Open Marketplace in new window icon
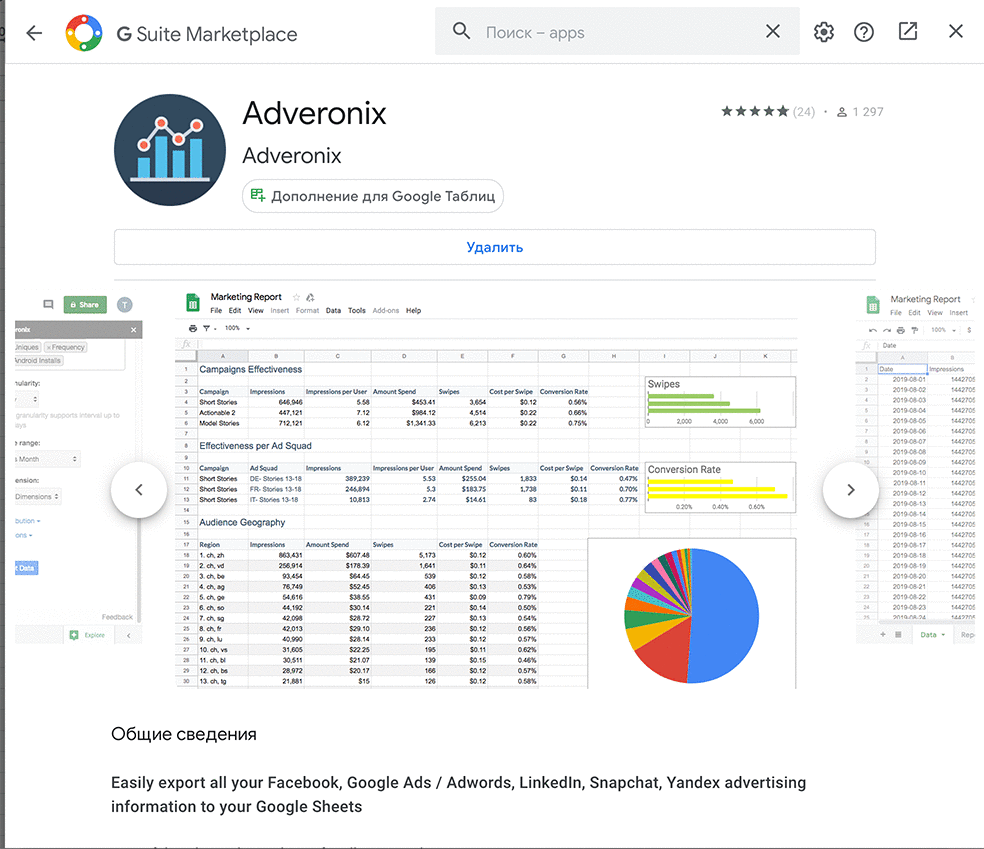The height and width of the screenshot is (849, 984). tap(908, 32)
